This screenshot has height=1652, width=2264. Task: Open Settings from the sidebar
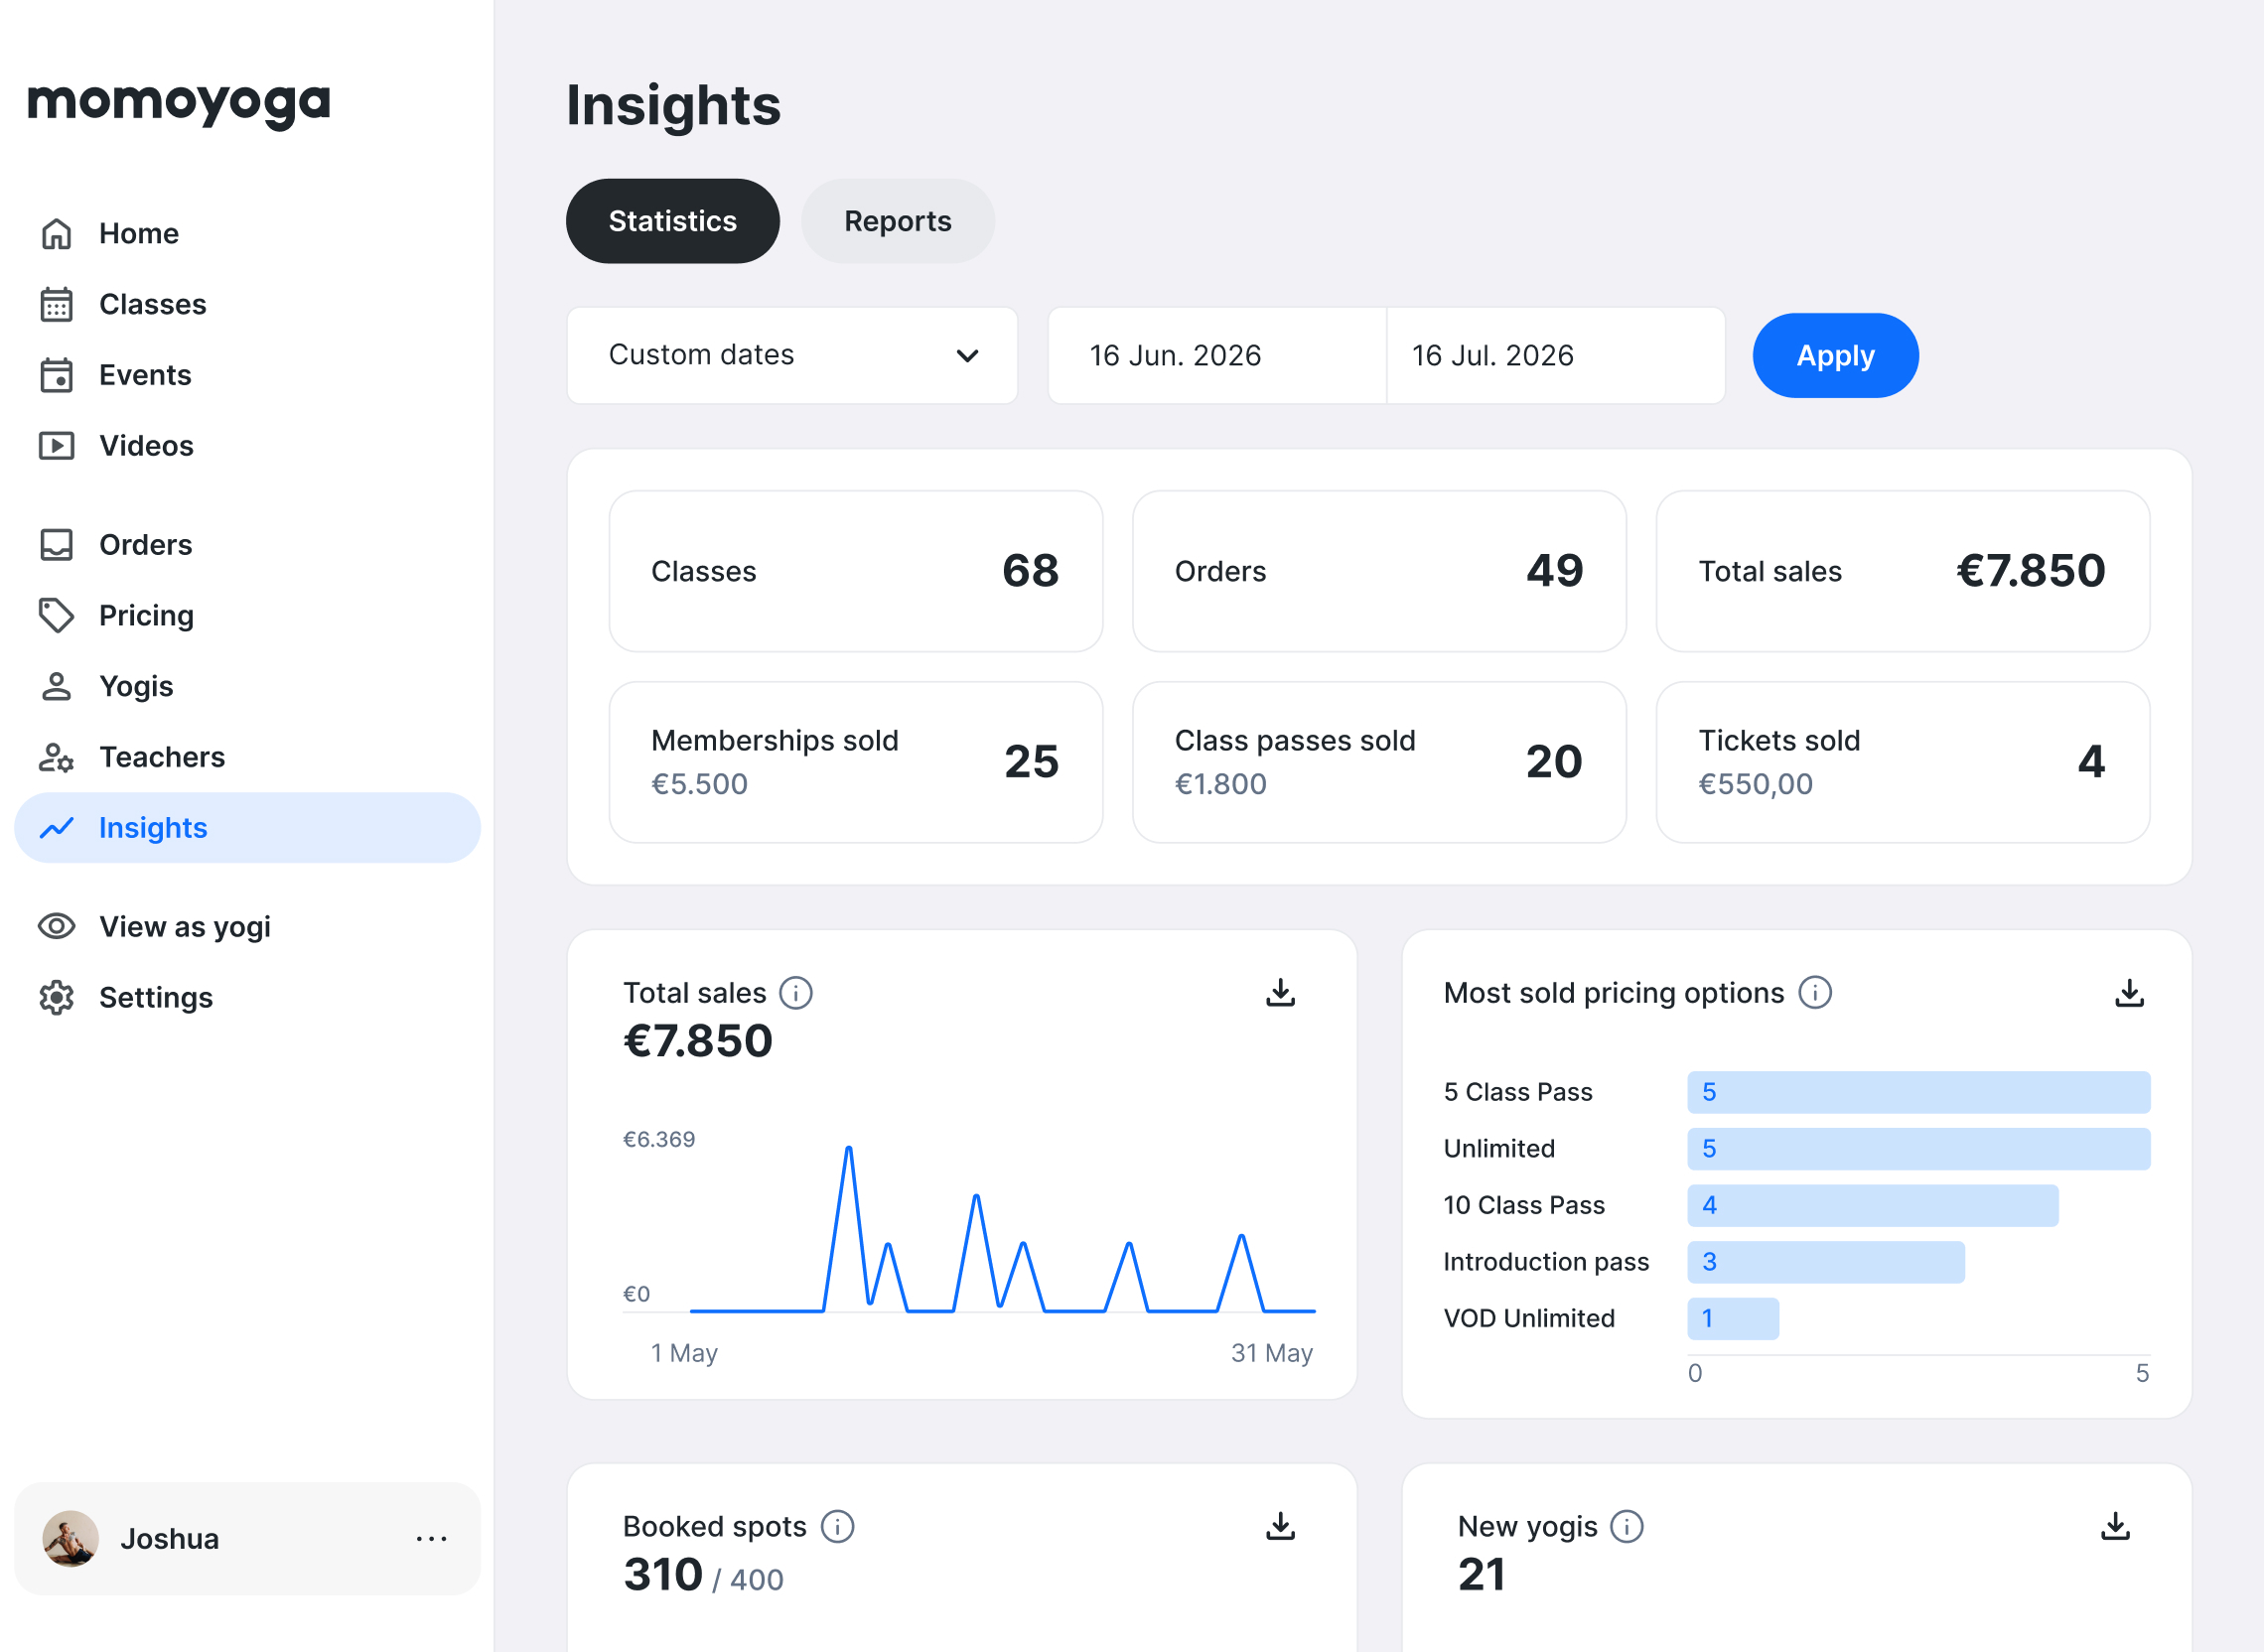tap(155, 998)
